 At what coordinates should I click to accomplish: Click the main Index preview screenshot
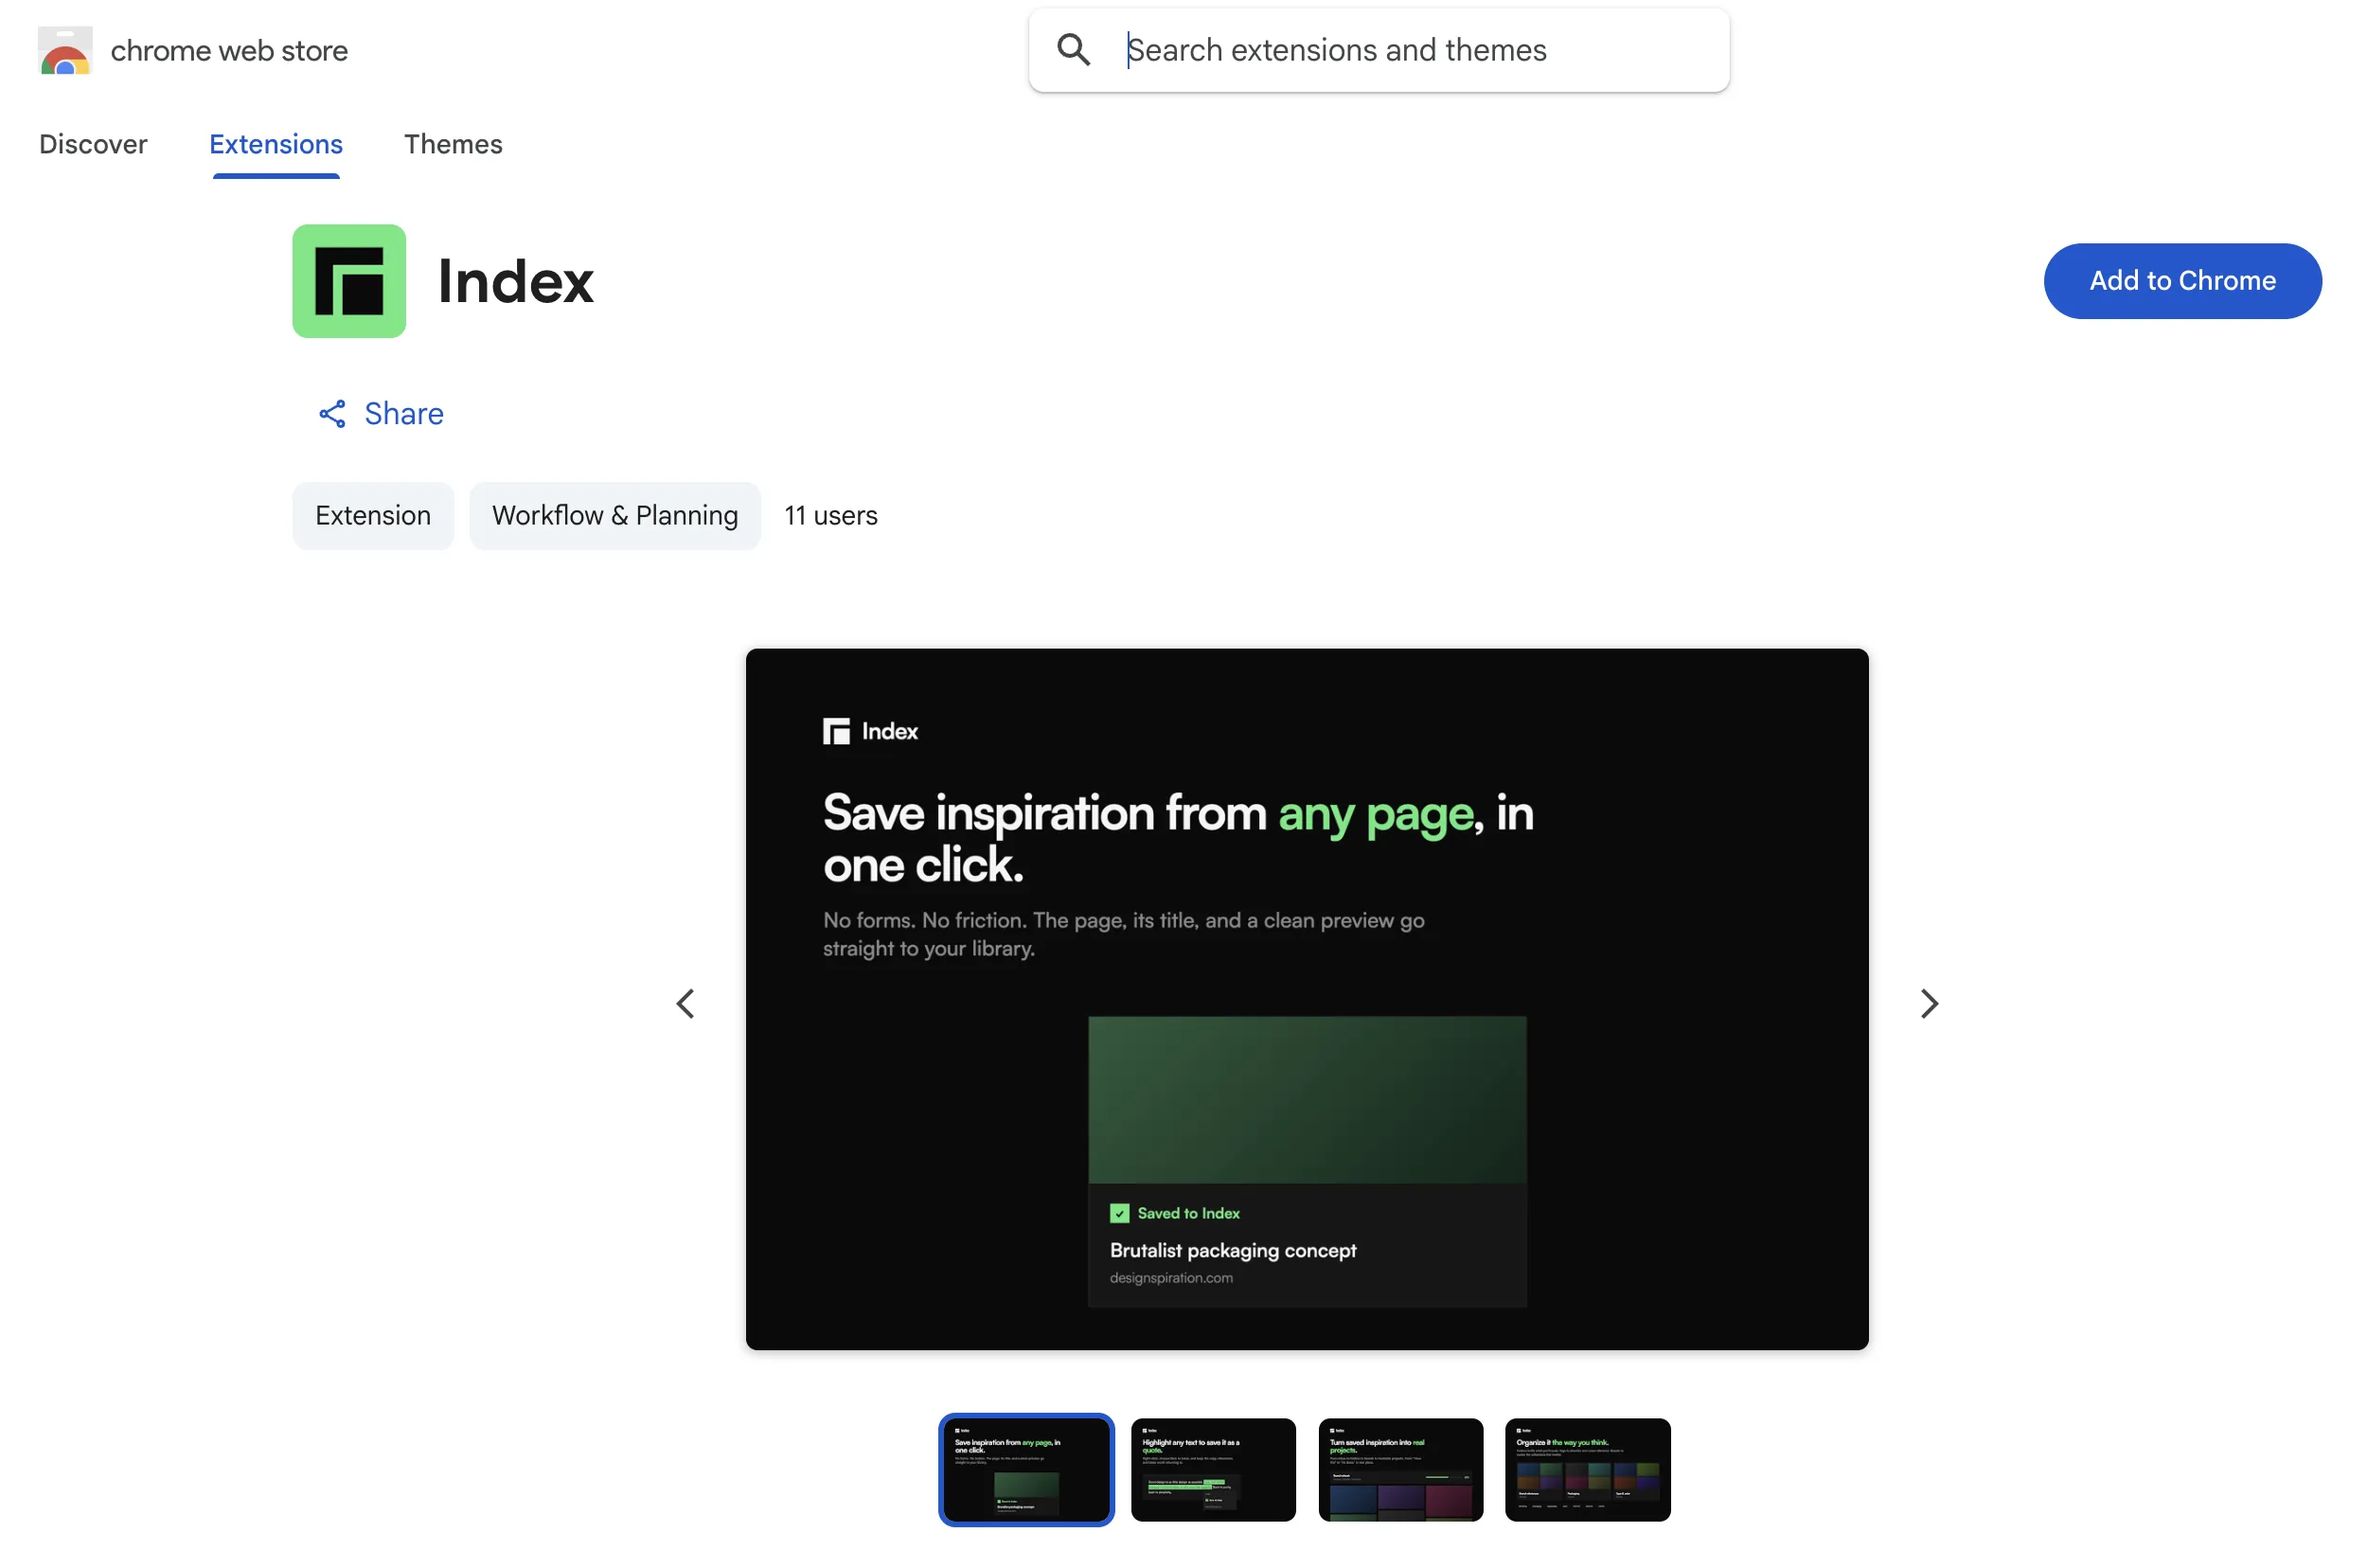[x=1306, y=999]
